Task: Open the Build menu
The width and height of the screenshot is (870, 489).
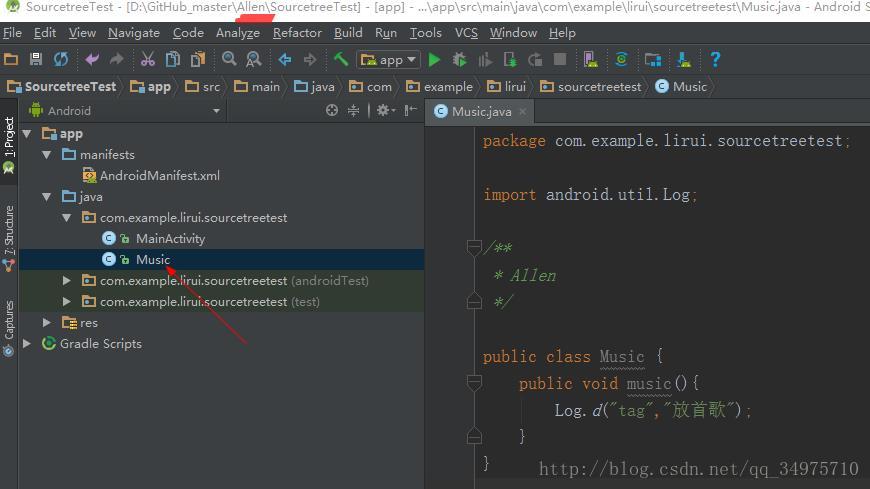Action: pos(348,33)
